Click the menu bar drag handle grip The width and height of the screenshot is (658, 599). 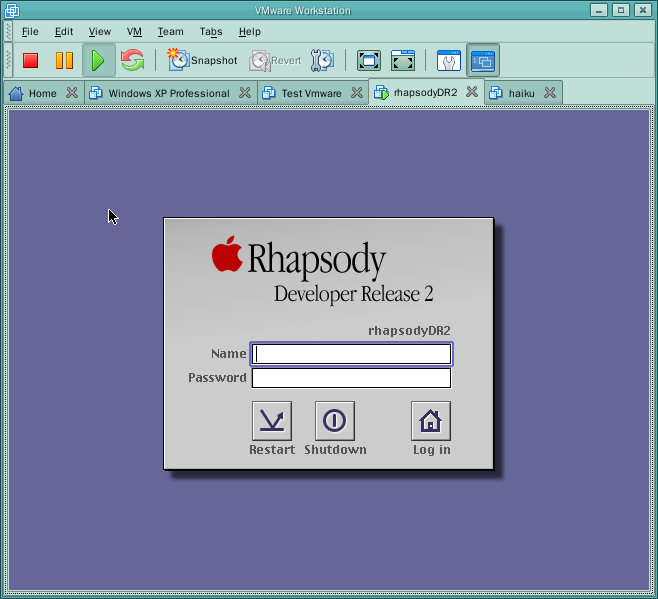click(8, 31)
